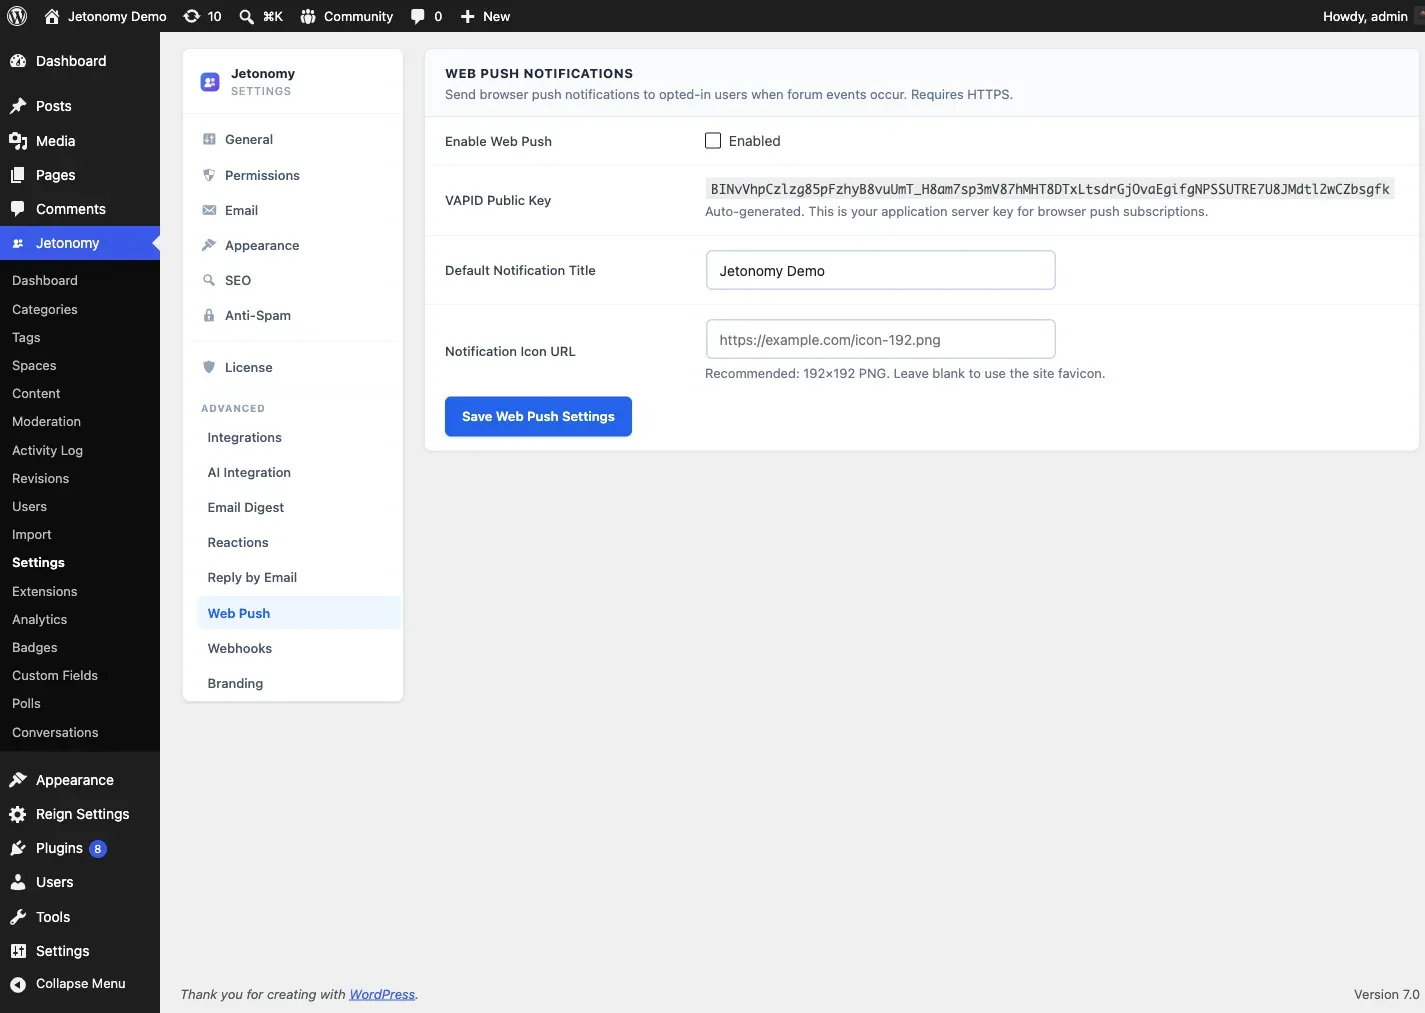The width and height of the screenshot is (1425, 1013).
Task: Click the License shield icon
Action: (209, 367)
